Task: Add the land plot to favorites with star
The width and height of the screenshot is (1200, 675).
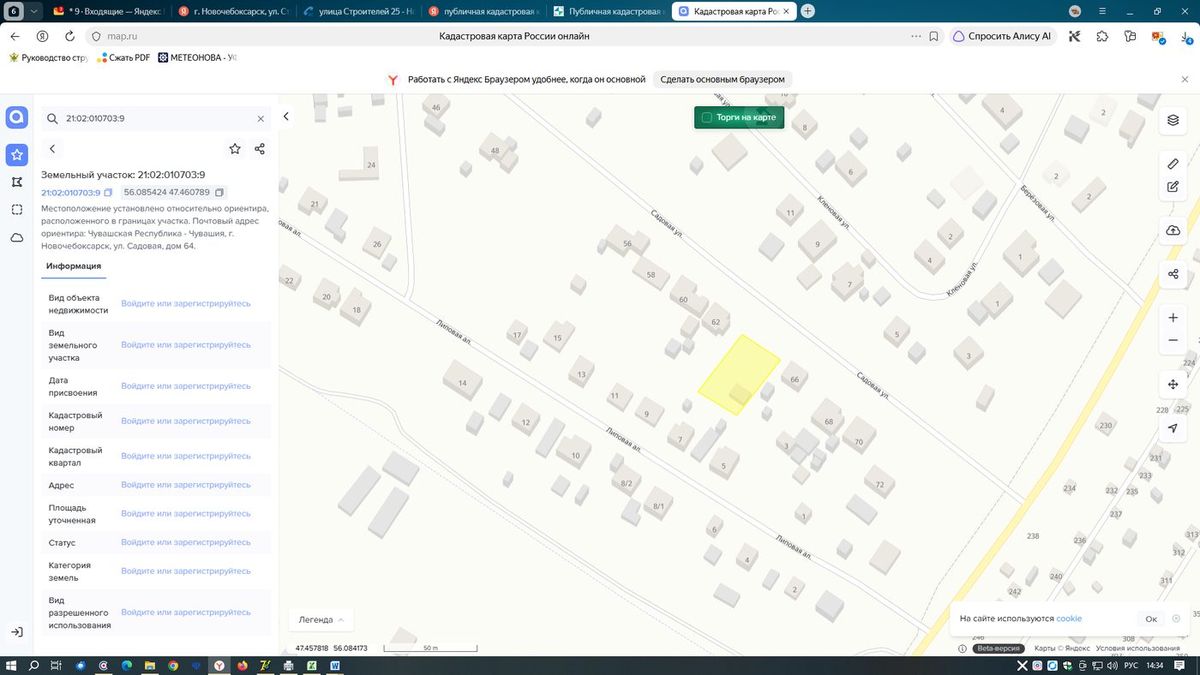Action: click(x=235, y=149)
